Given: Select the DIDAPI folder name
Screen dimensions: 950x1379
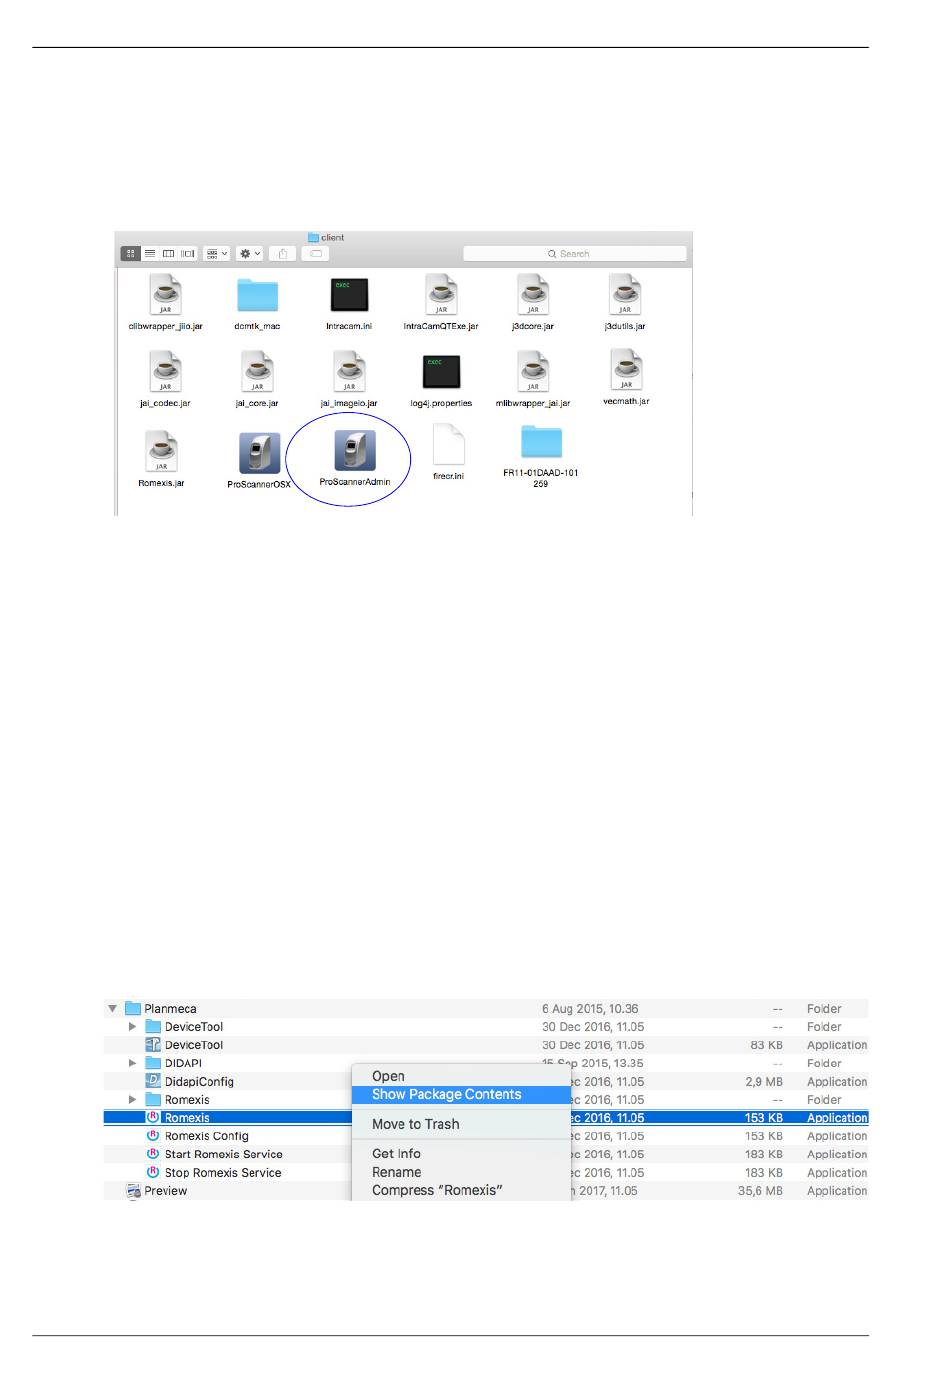Looking at the screenshot, I should point(183,1063).
